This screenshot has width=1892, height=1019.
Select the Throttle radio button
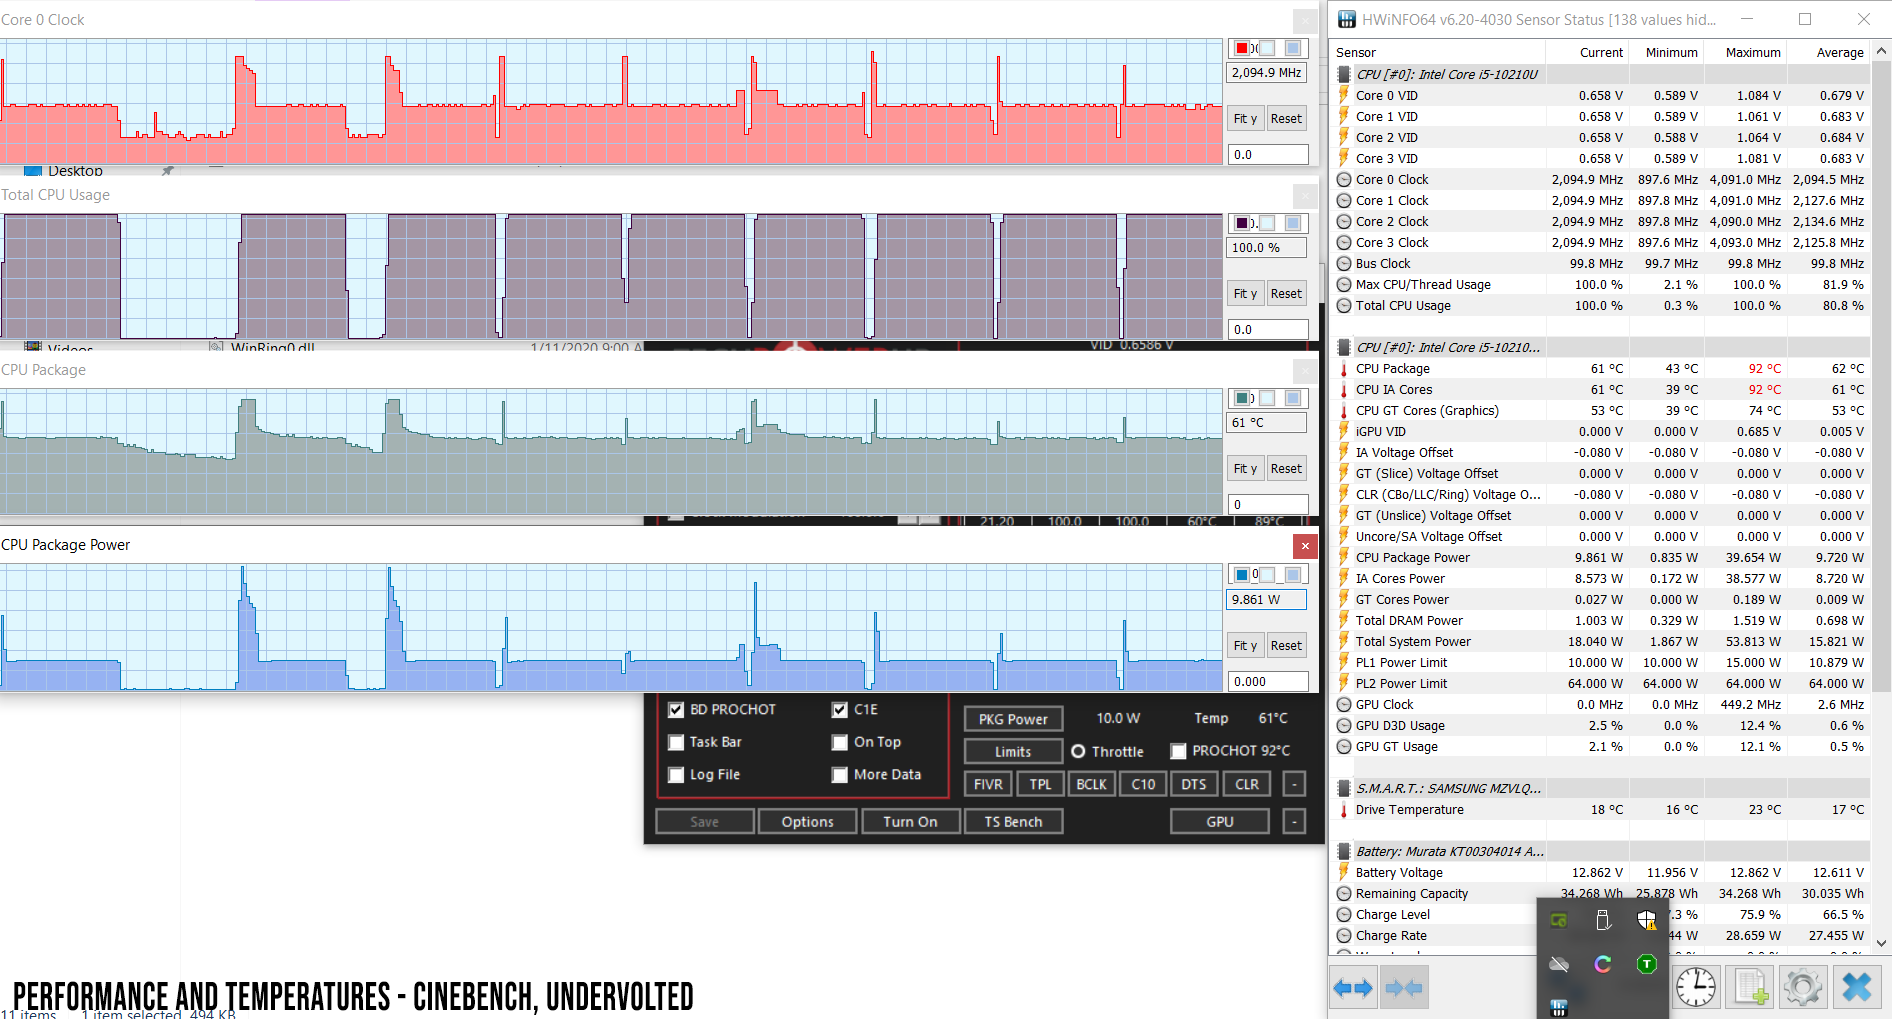[1078, 751]
